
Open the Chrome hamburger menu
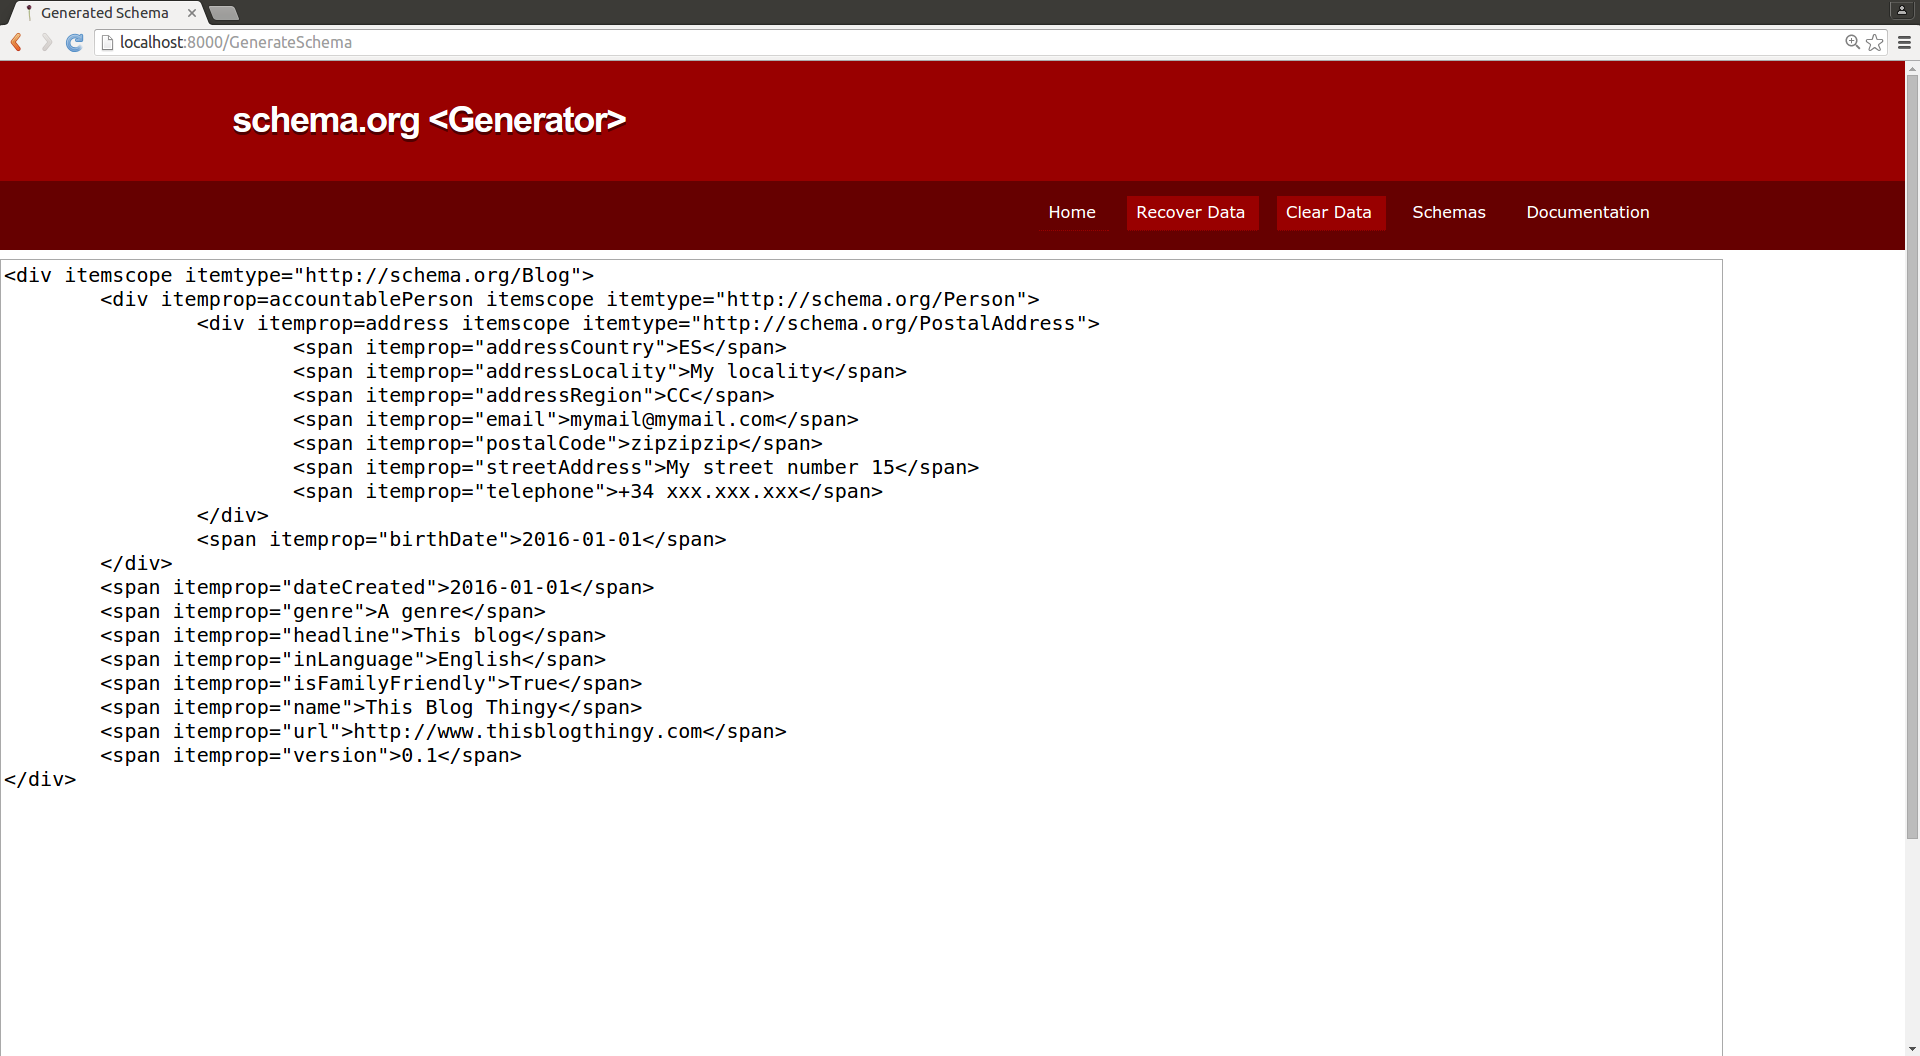1904,42
